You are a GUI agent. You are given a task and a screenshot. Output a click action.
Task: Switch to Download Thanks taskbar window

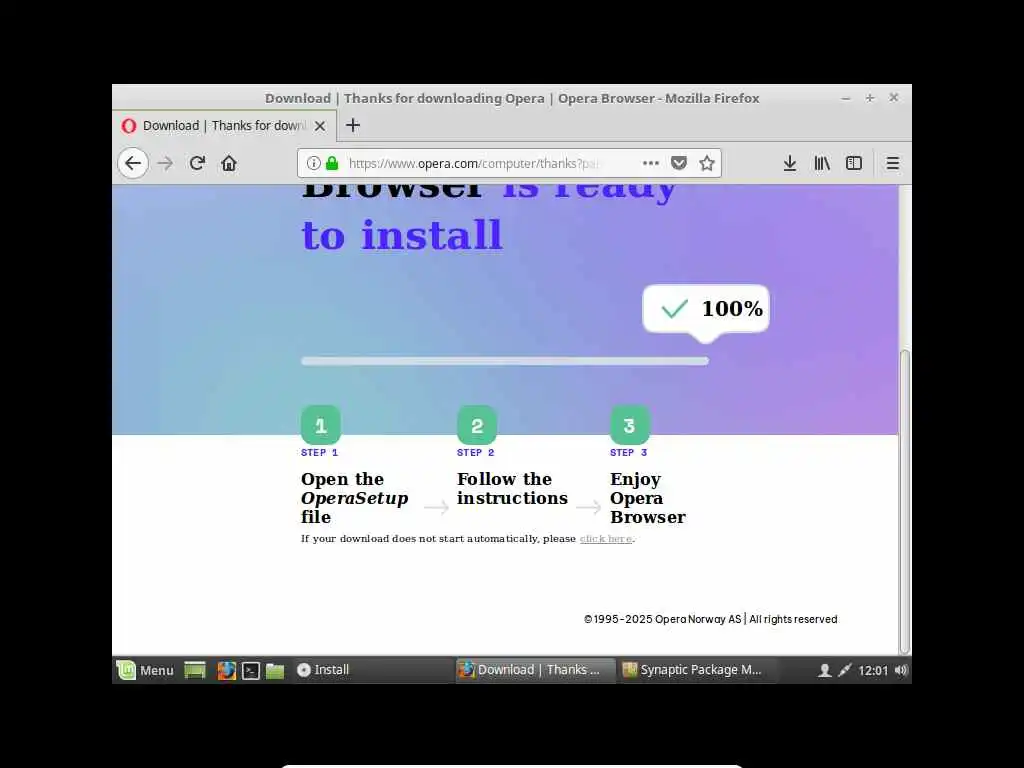click(535, 670)
